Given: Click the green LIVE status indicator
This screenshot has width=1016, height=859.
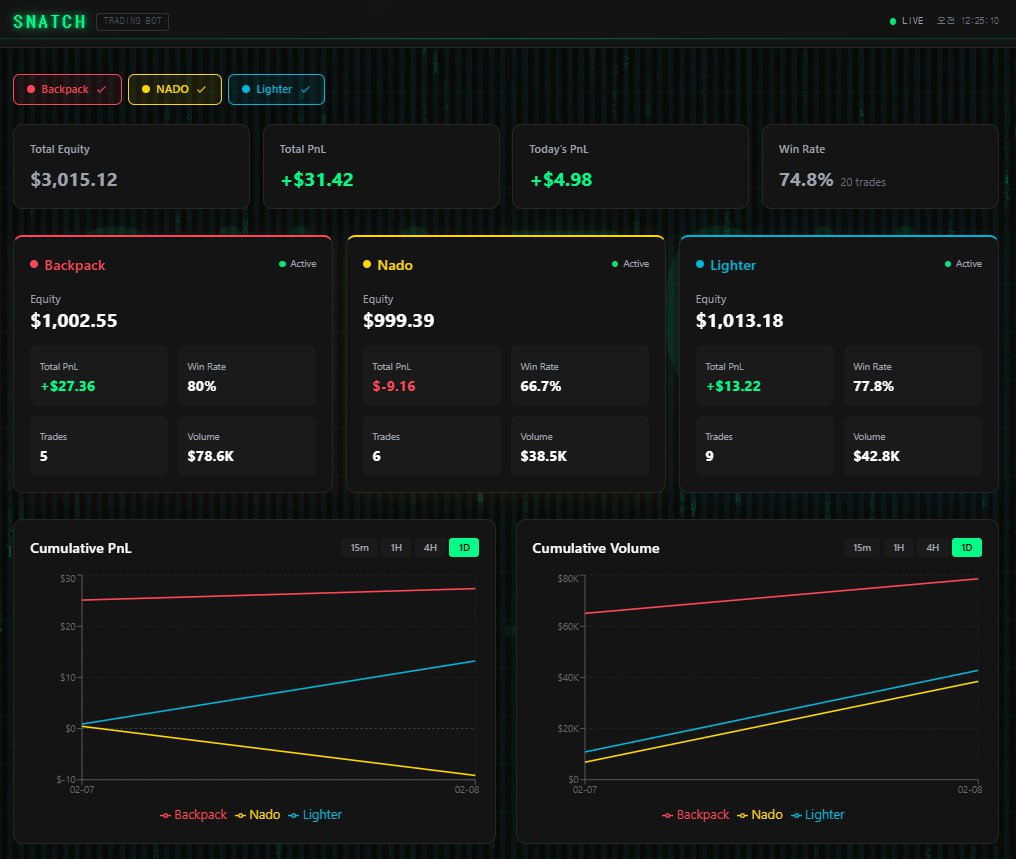Looking at the screenshot, I should click(x=907, y=21).
